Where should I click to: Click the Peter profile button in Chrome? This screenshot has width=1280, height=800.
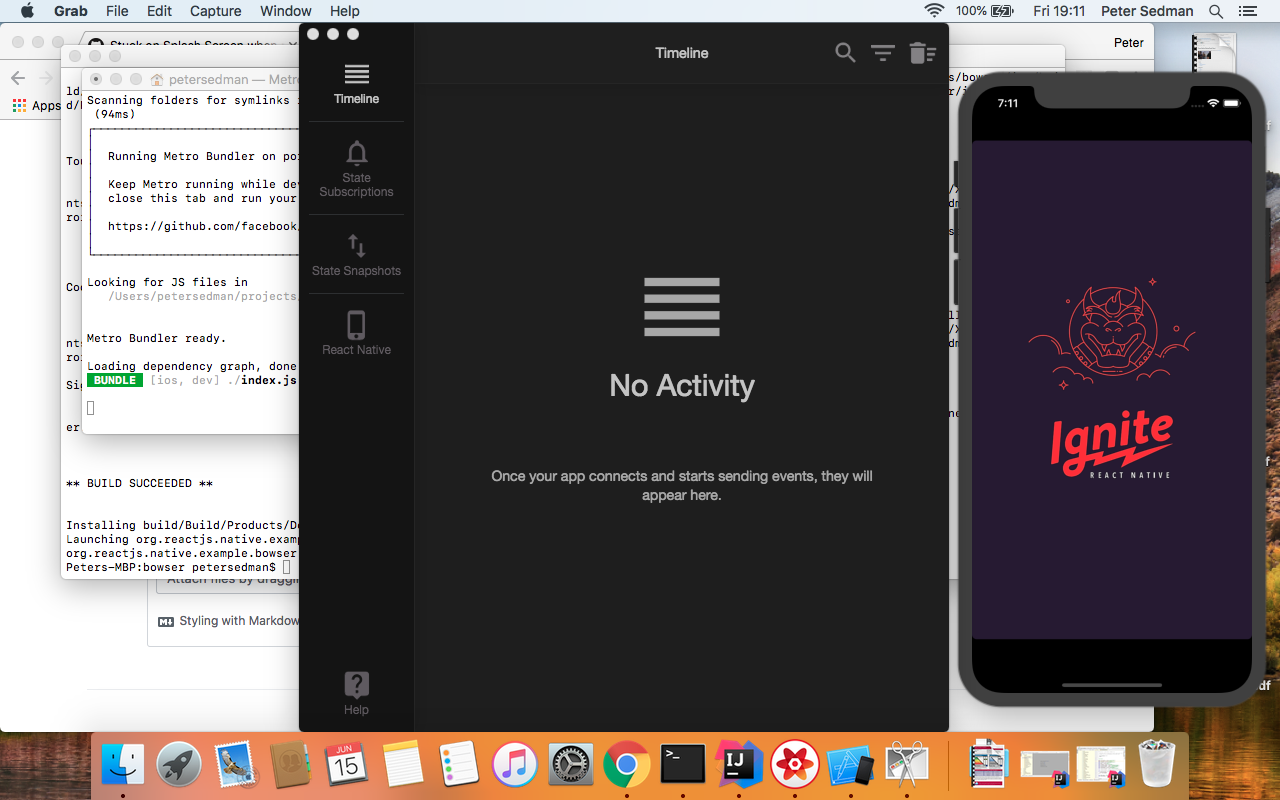[1129, 43]
